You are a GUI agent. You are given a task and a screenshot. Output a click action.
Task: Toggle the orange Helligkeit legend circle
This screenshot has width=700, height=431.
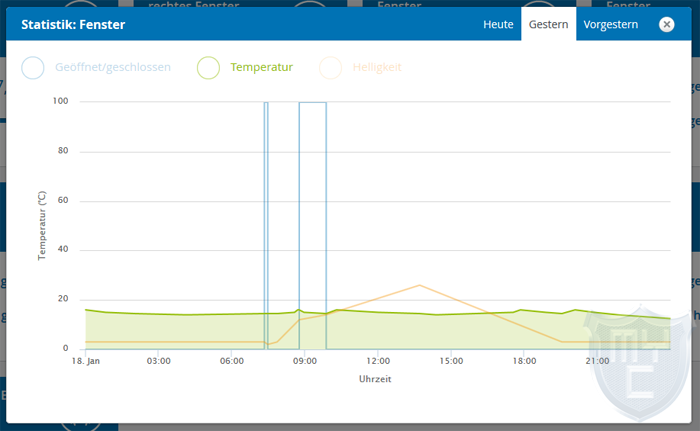click(x=330, y=68)
